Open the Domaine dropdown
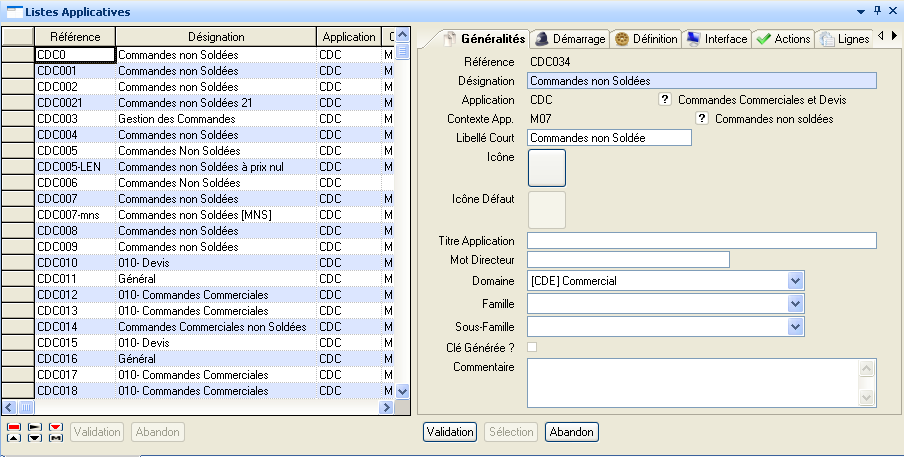The image size is (904, 457). tap(796, 281)
